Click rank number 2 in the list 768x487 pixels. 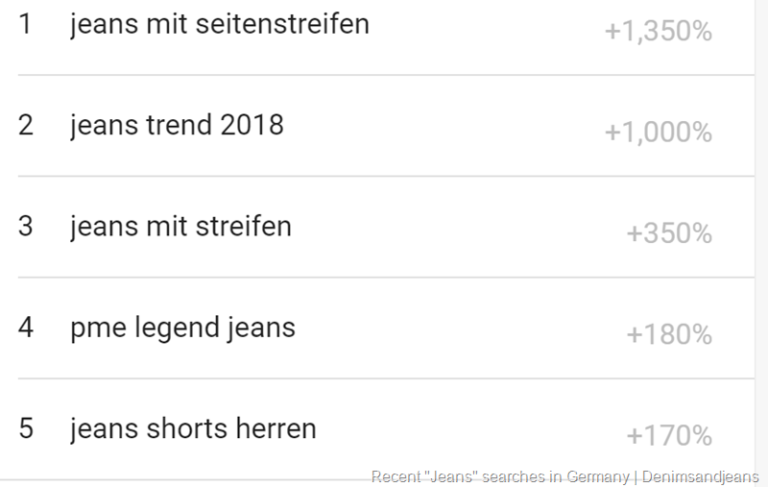pos(25,125)
